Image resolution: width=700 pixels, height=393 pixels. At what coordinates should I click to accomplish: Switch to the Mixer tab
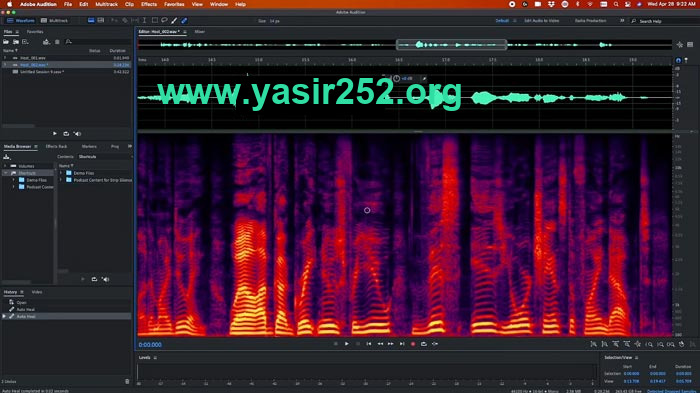(200, 32)
